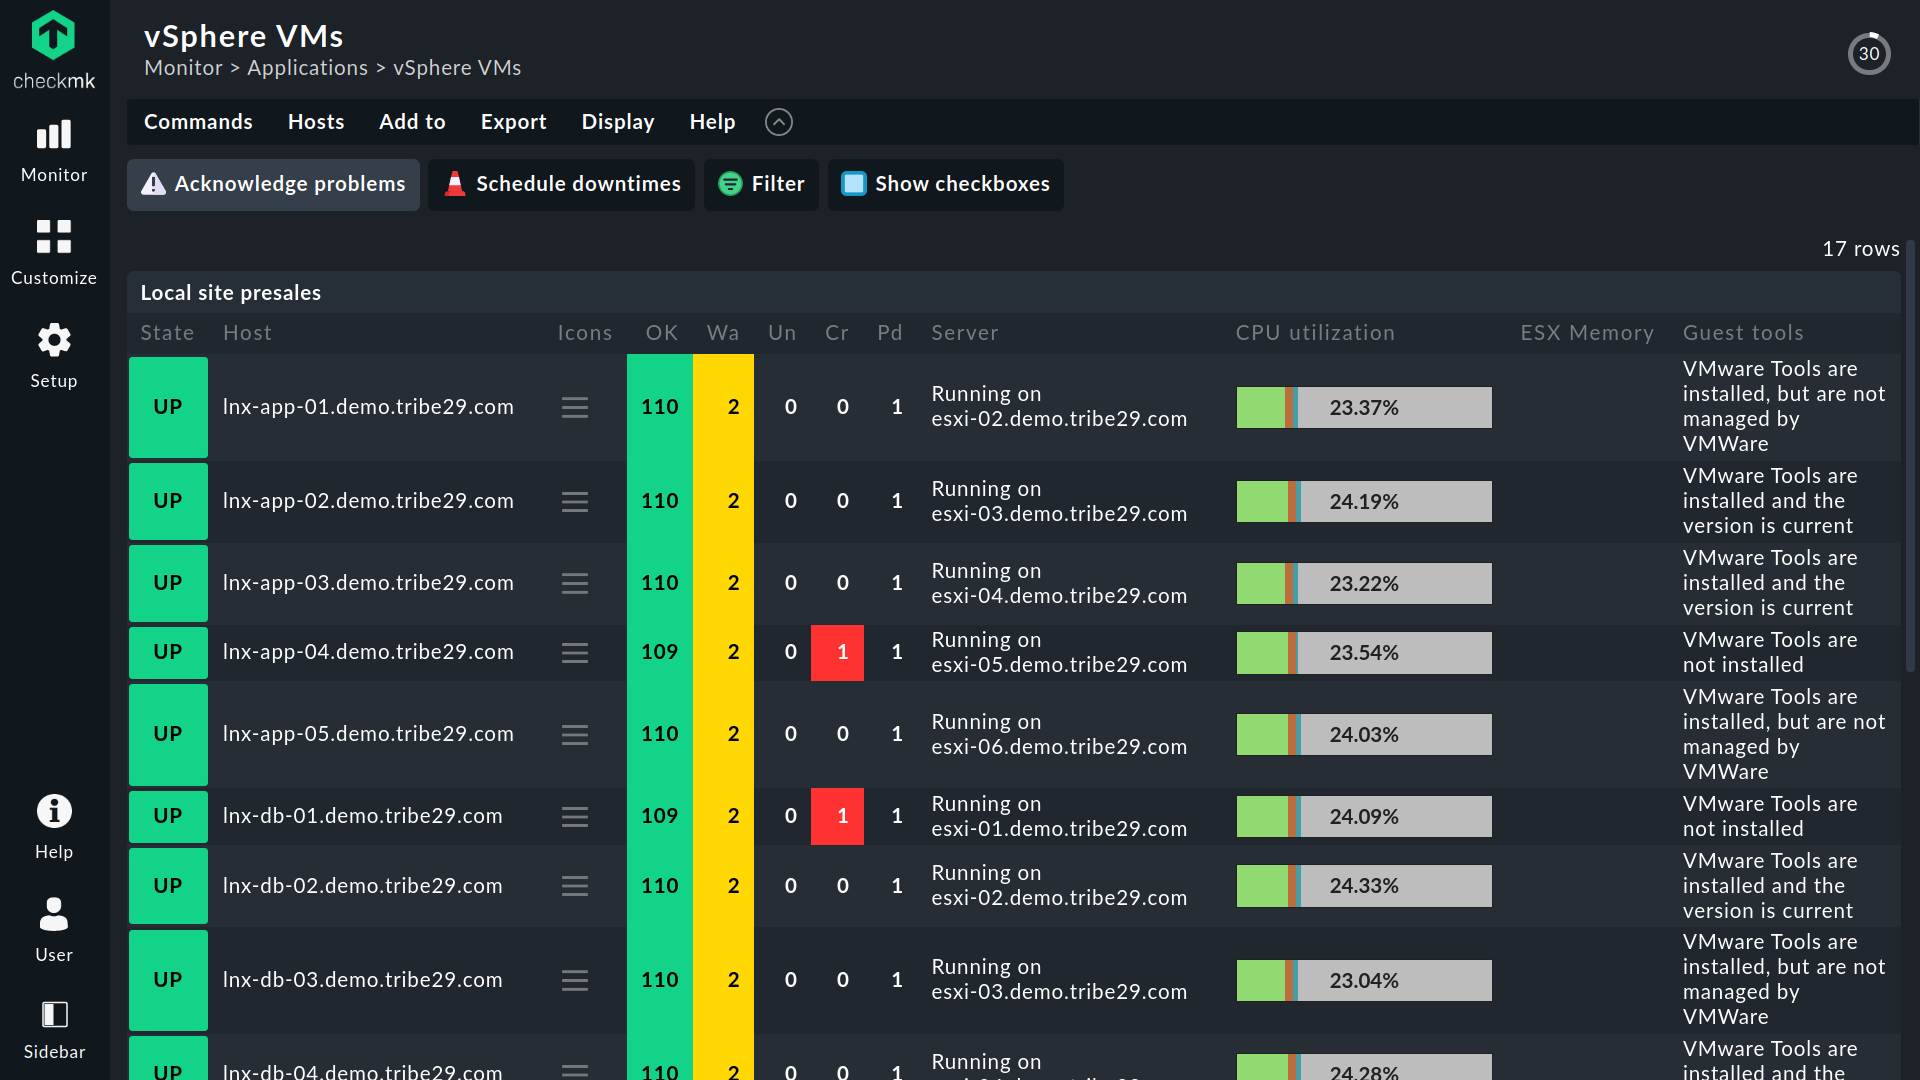1920x1080 pixels.
Task: Open the Help info menu
Action: pos(54,827)
